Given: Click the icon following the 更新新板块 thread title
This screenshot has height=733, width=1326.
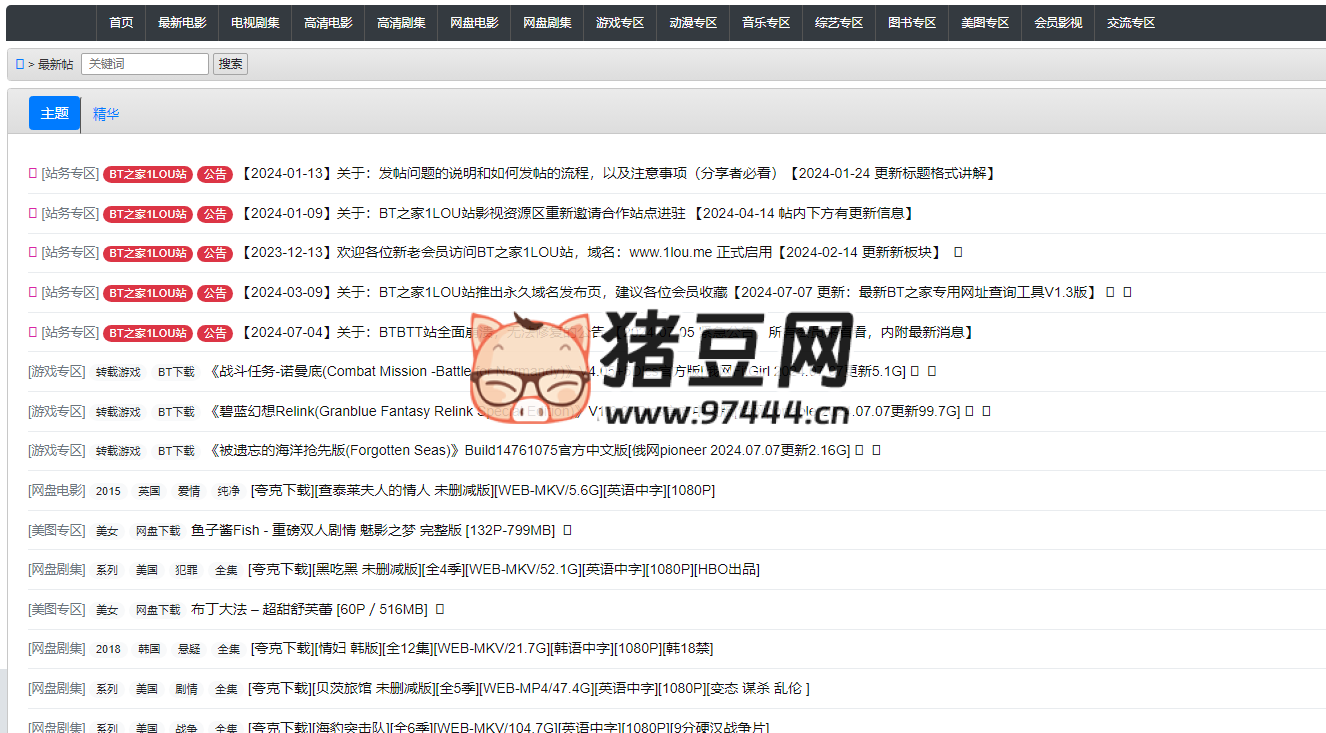Looking at the screenshot, I should 957,252.
